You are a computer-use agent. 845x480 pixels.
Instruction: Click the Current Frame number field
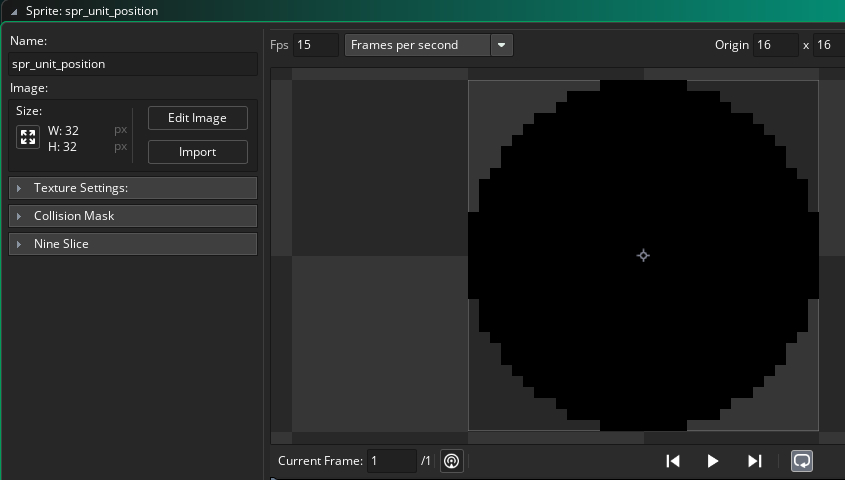click(392, 461)
